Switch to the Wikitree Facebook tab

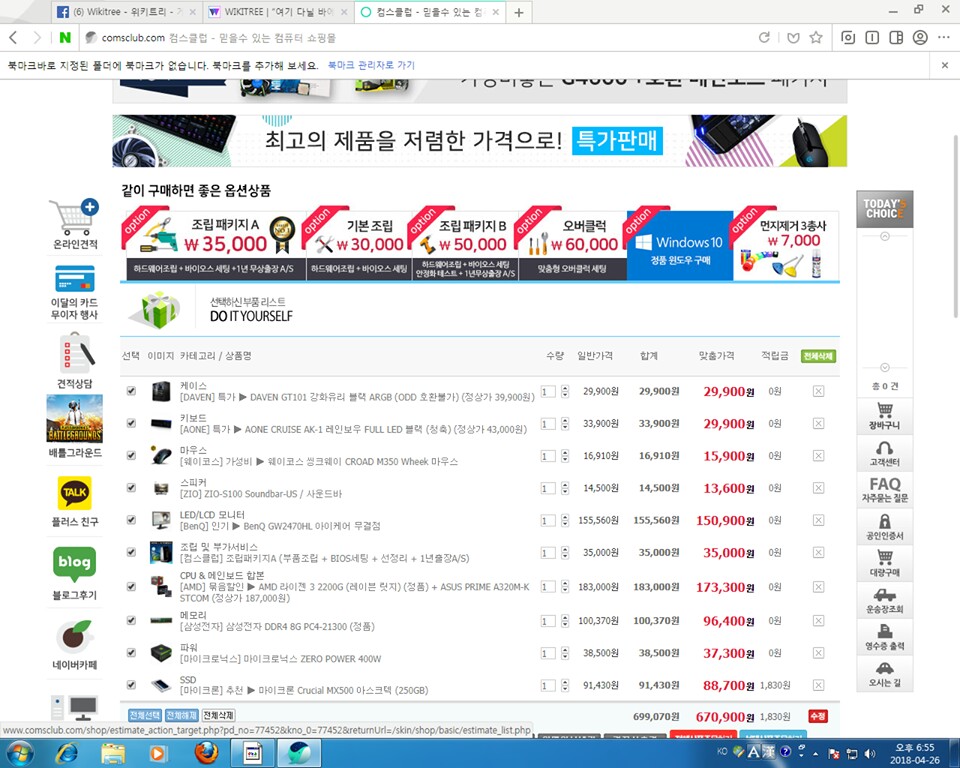click(125, 12)
